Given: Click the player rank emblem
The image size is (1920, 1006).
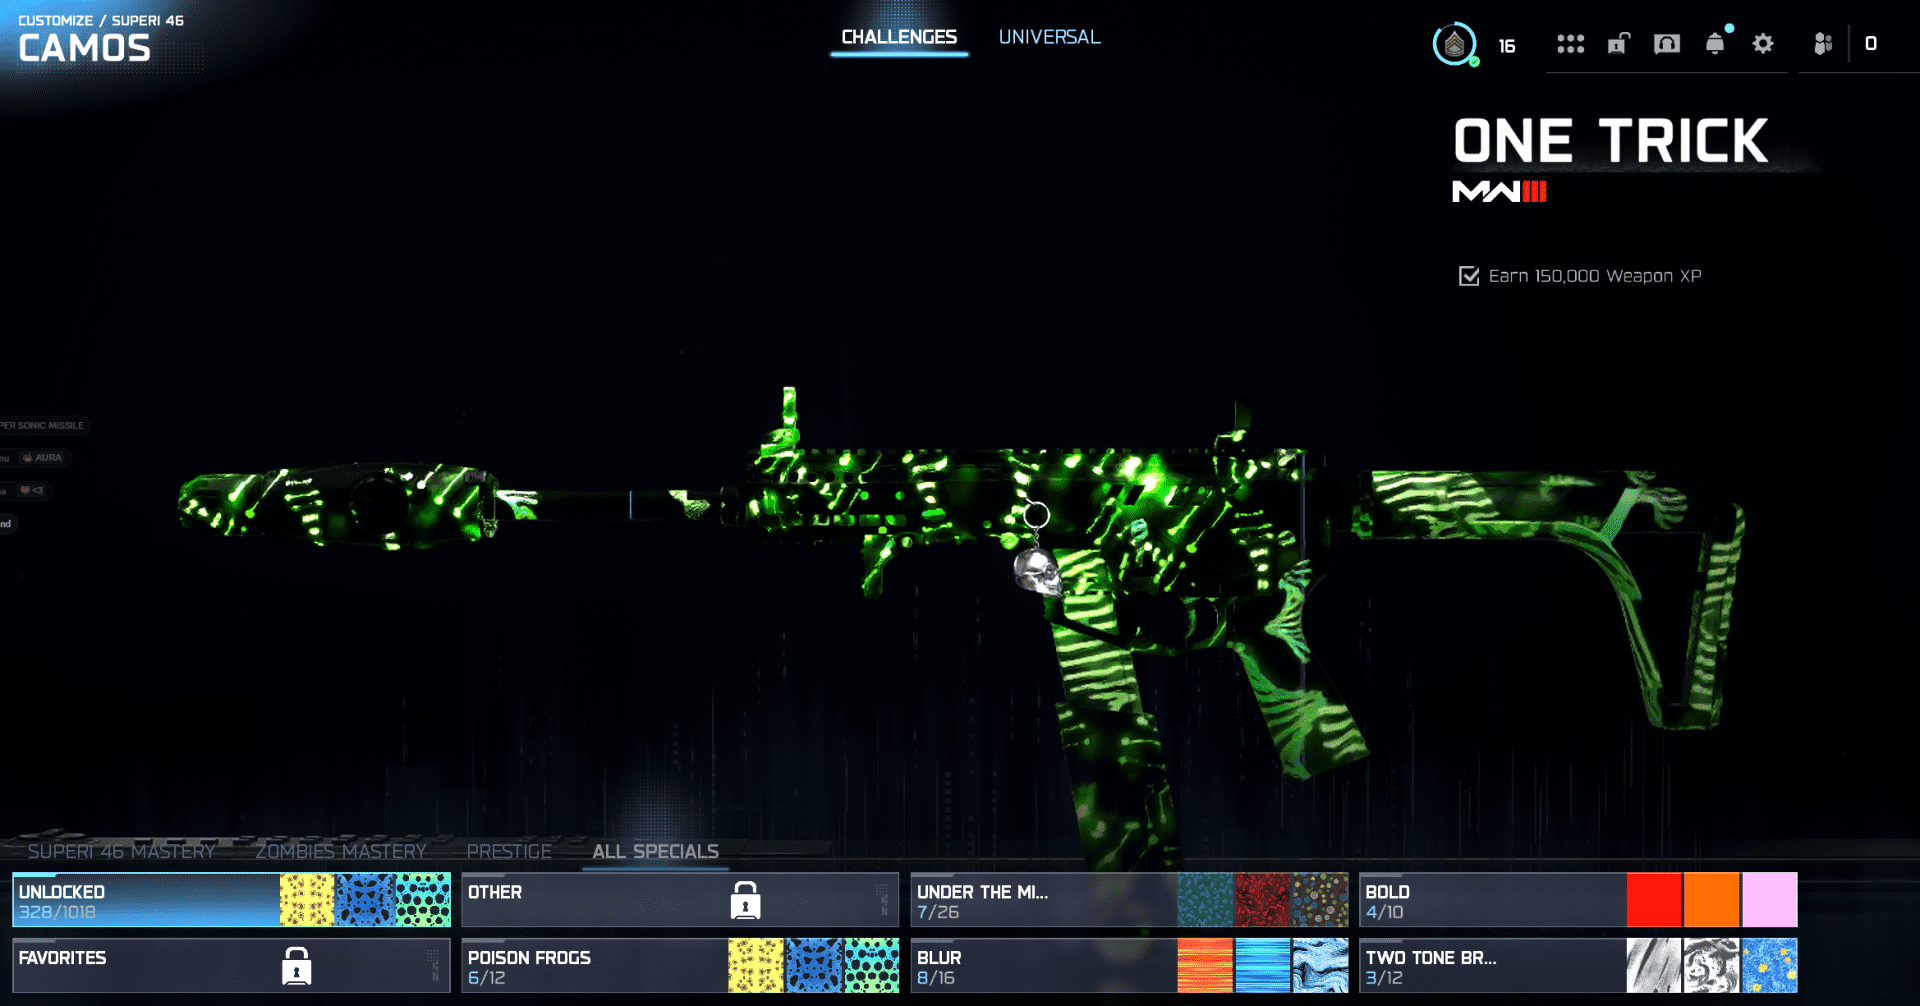Looking at the screenshot, I should point(1454,45).
